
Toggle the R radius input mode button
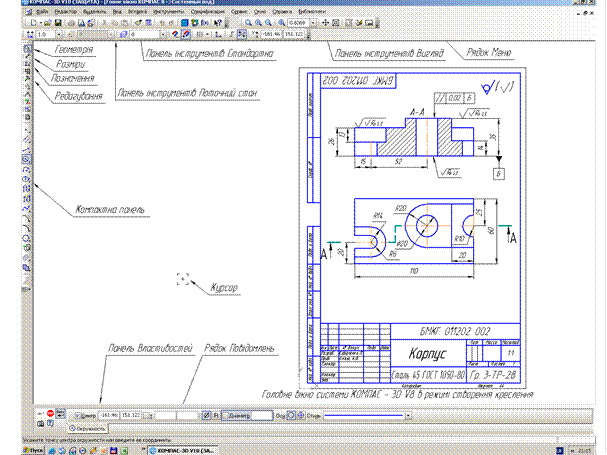pyautogui.click(x=216, y=416)
